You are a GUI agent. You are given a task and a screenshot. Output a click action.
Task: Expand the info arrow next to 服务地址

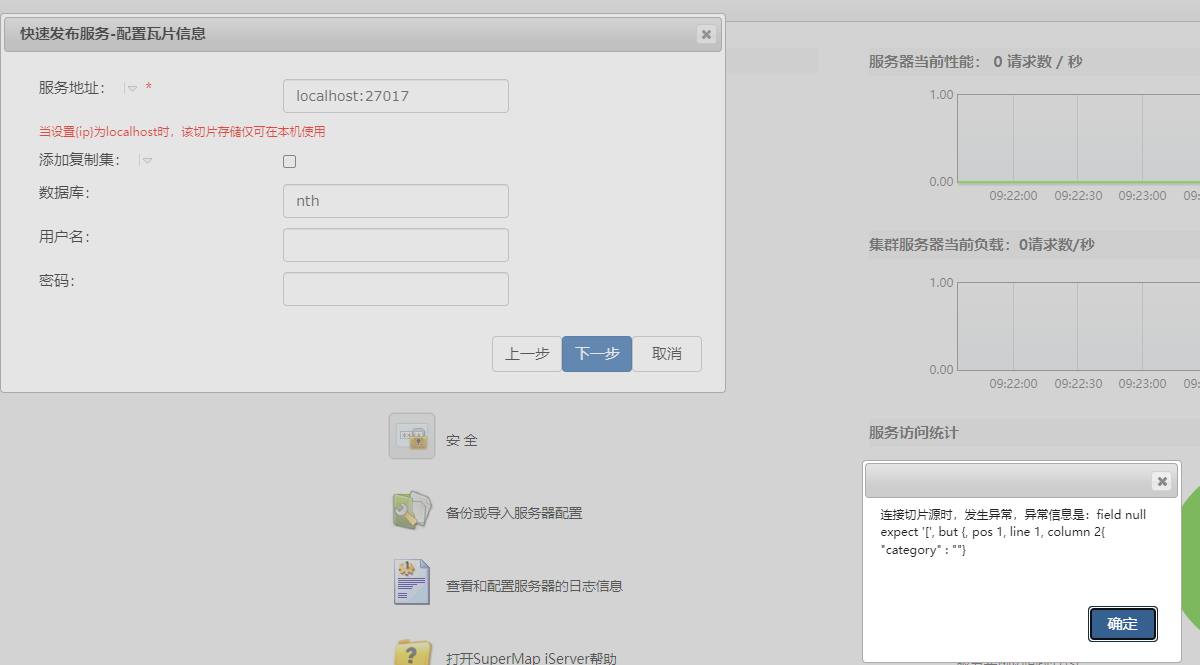coord(131,88)
